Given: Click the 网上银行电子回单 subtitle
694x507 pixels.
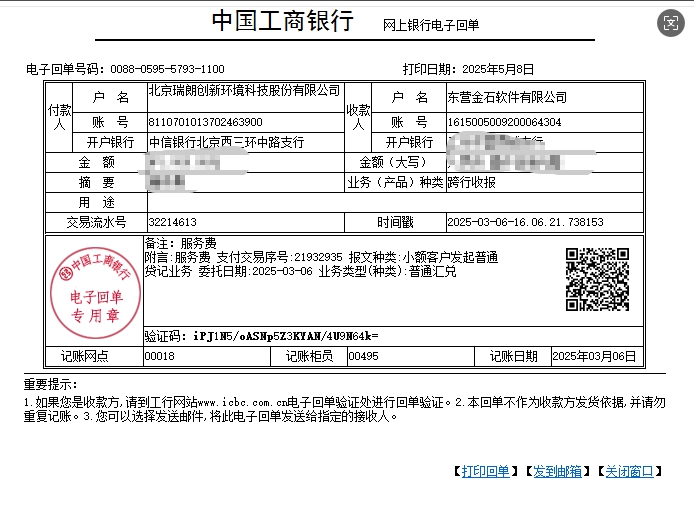Looking at the screenshot, I should (x=431, y=25).
